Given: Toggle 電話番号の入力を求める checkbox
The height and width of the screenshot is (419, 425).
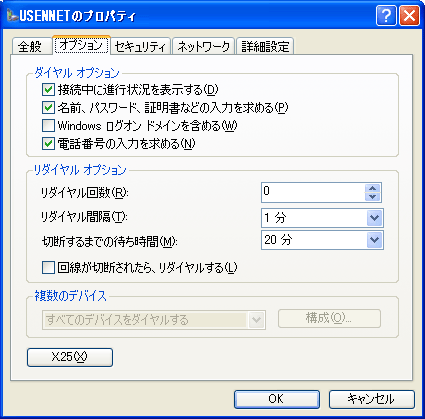Looking at the screenshot, I should [48, 144].
